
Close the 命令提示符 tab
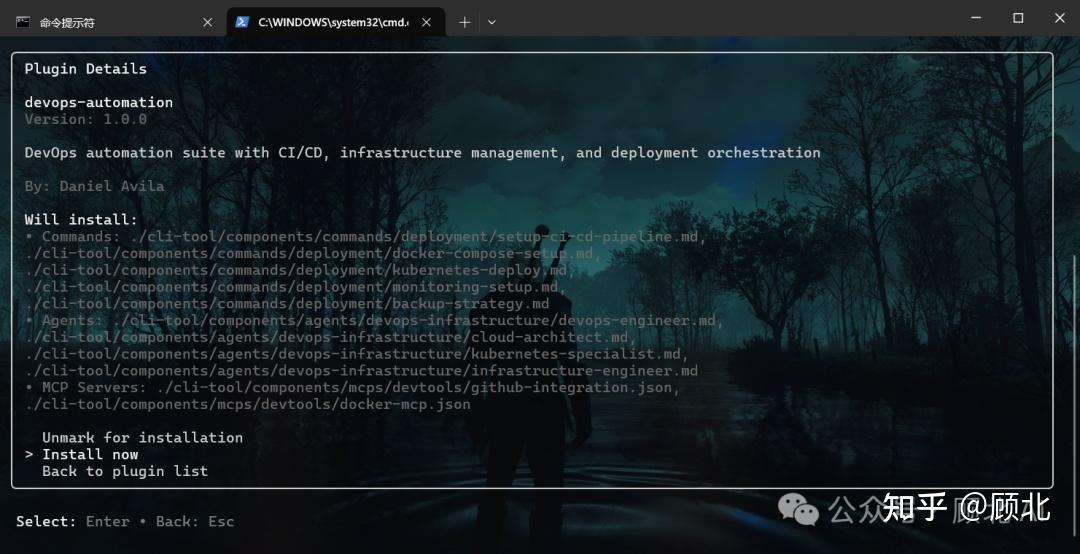coord(207,22)
